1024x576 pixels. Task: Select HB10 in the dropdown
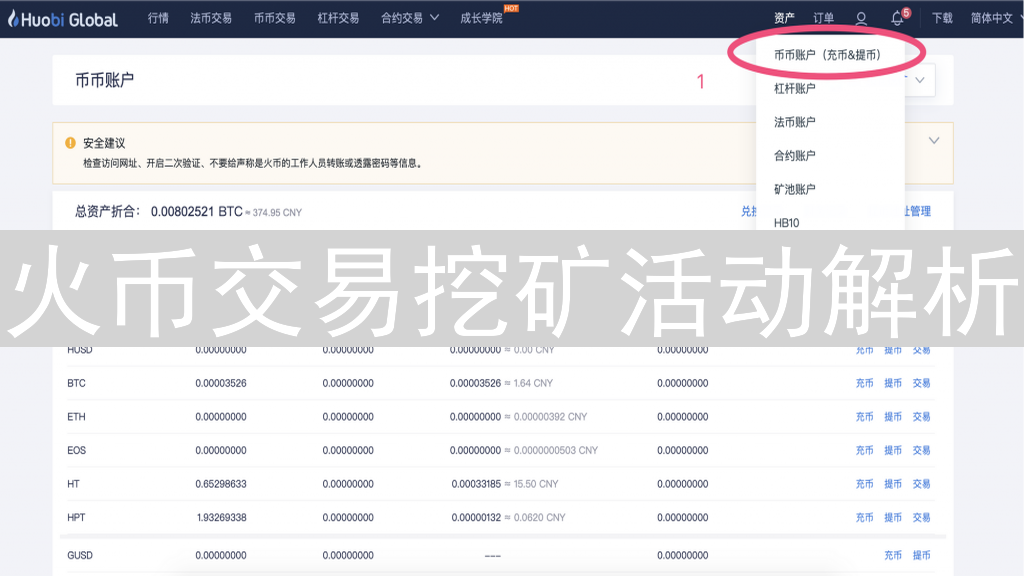786,223
